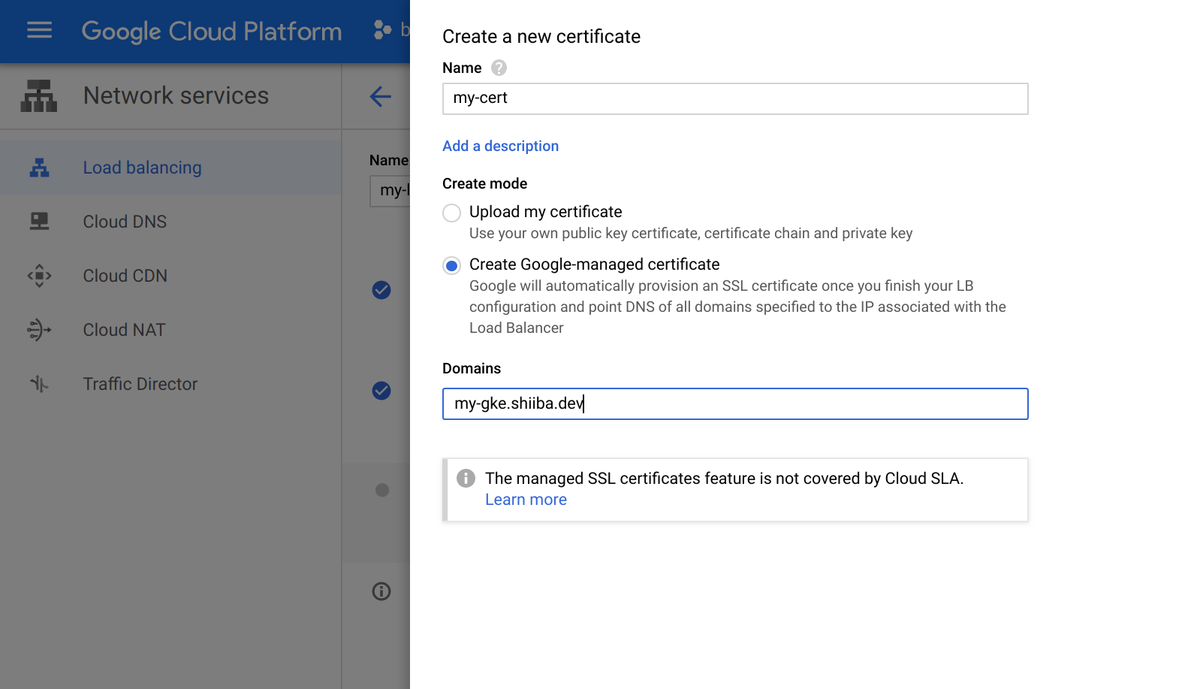
Task: Click the Learn more link
Action: (x=526, y=500)
